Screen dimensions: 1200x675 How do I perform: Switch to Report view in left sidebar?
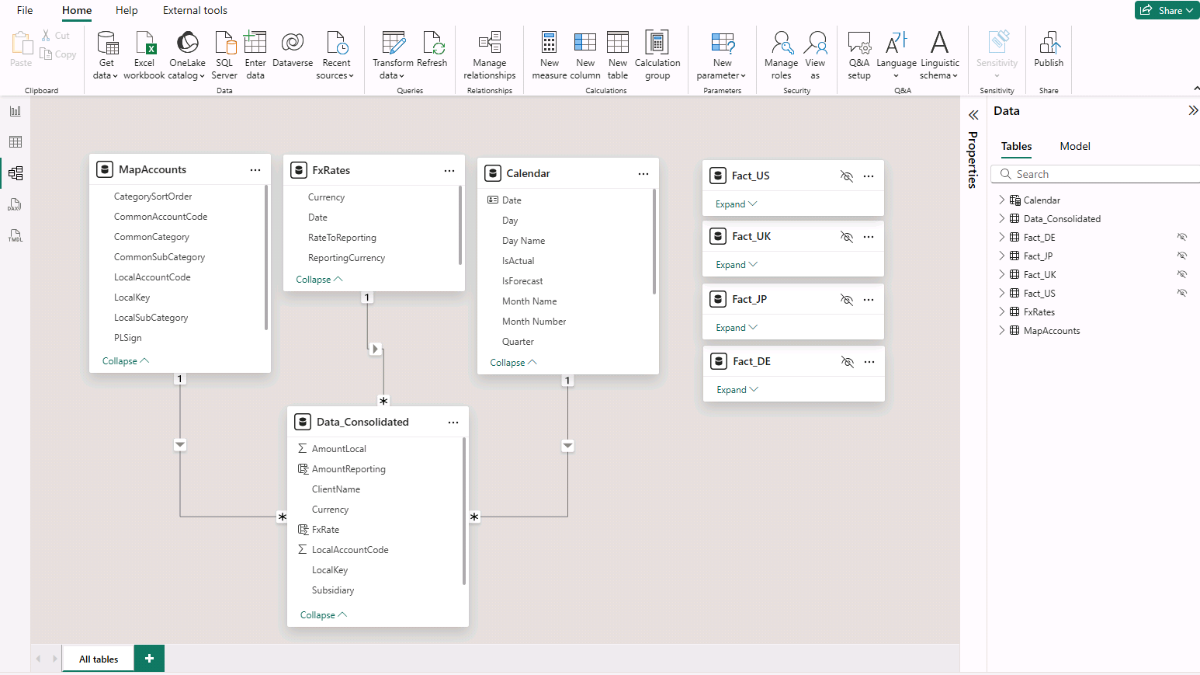[x=15, y=111]
